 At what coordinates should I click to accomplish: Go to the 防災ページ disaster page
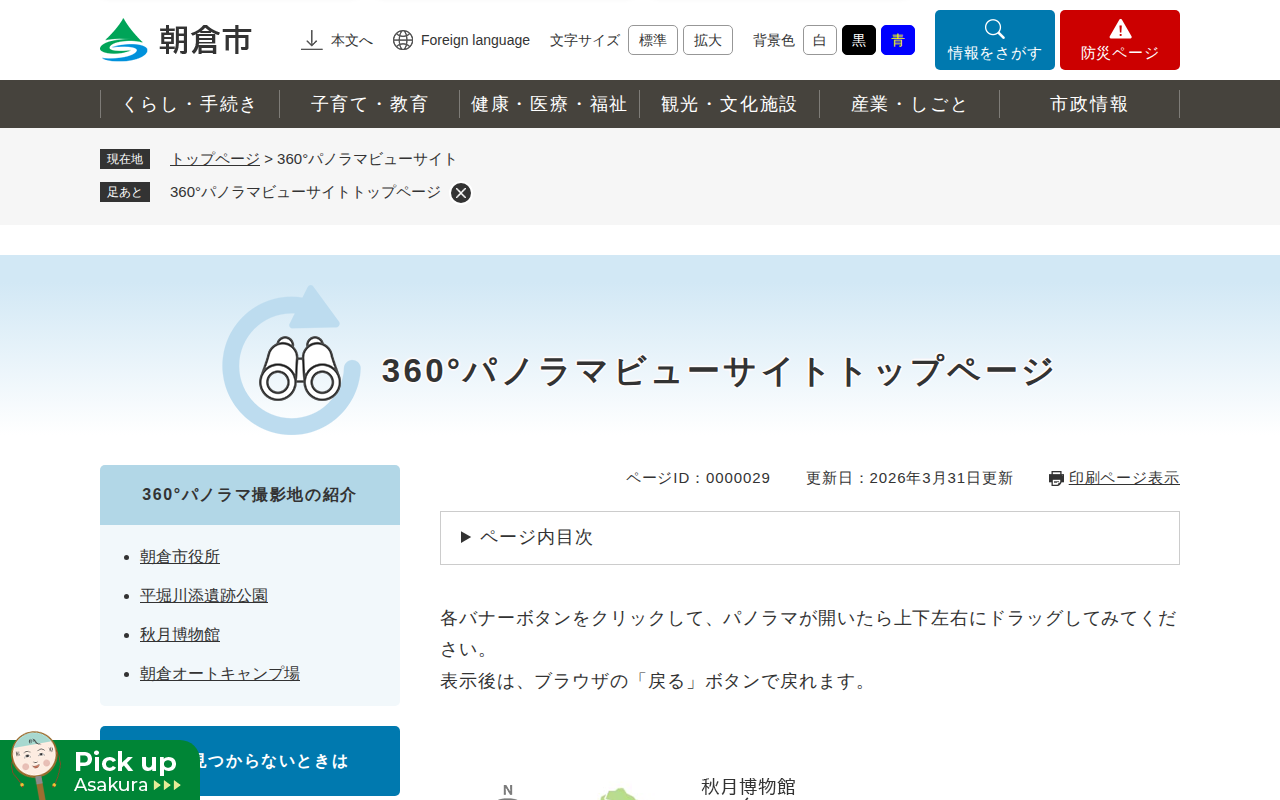click(x=1120, y=40)
